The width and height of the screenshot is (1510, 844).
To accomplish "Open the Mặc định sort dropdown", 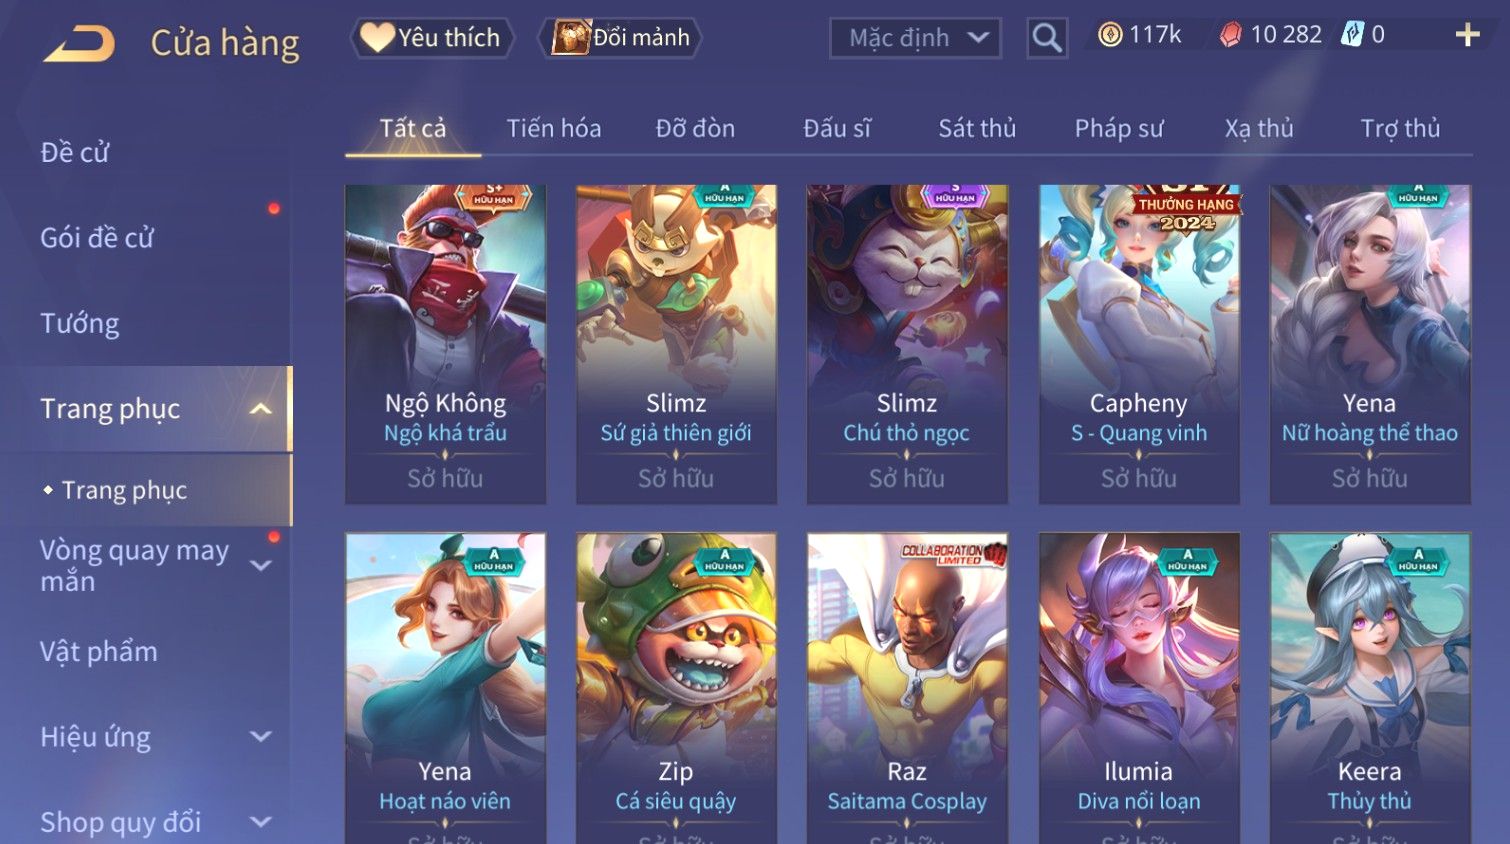I will click(x=915, y=38).
